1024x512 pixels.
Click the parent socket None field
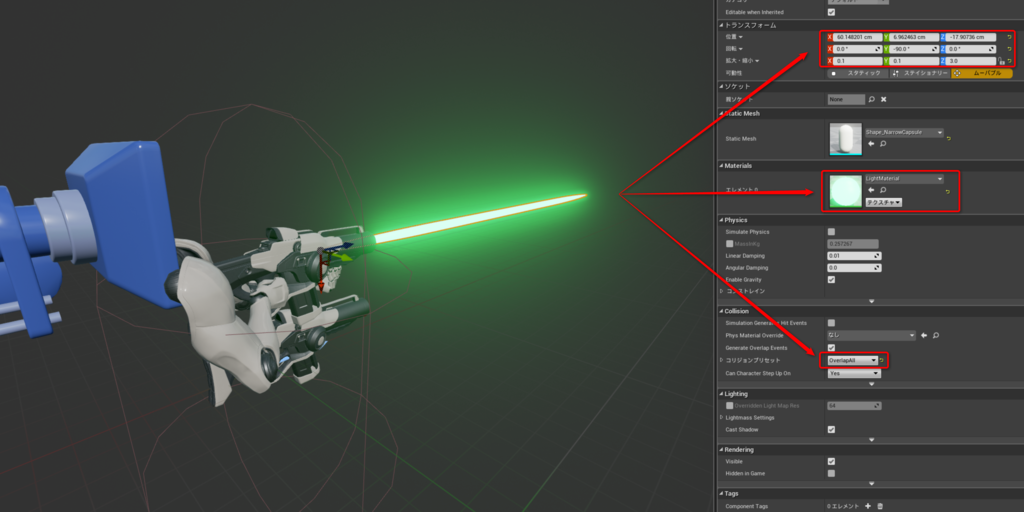[x=846, y=99]
